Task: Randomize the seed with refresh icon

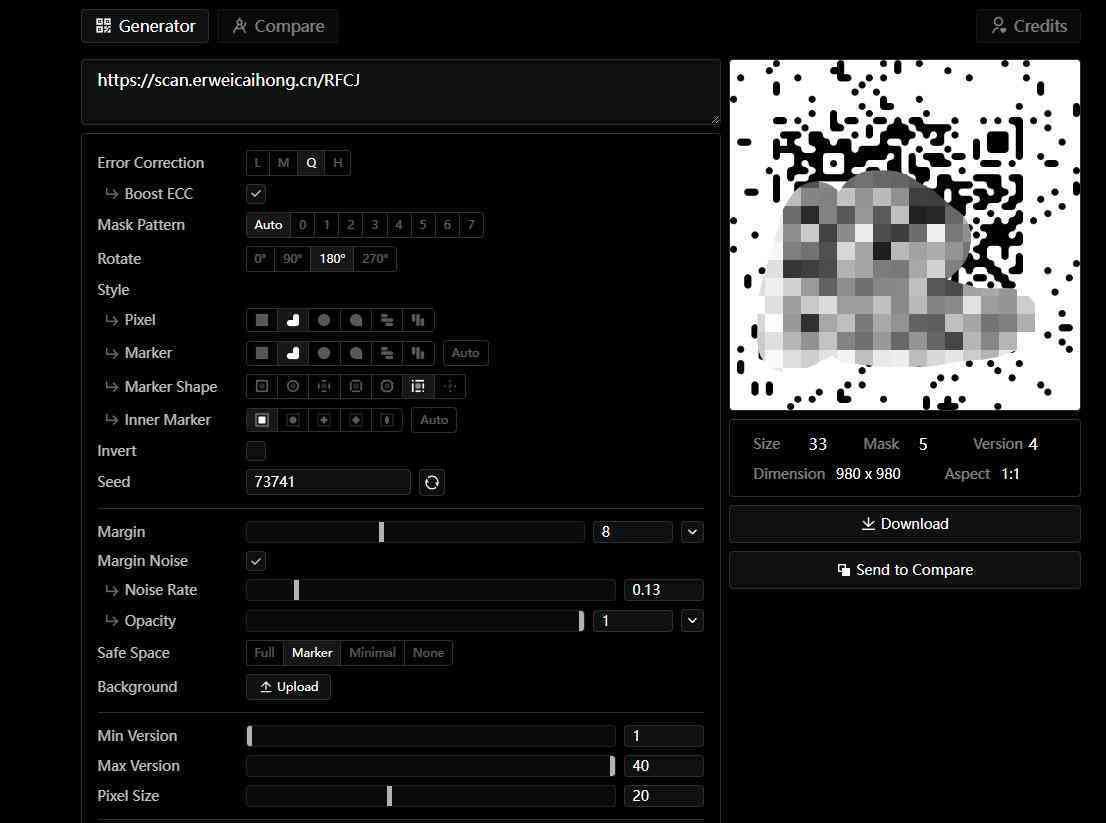Action: (x=432, y=482)
